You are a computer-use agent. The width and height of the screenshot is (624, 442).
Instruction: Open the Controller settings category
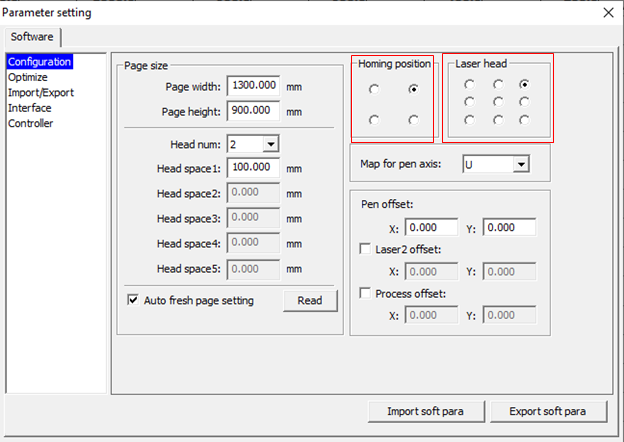[30, 123]
